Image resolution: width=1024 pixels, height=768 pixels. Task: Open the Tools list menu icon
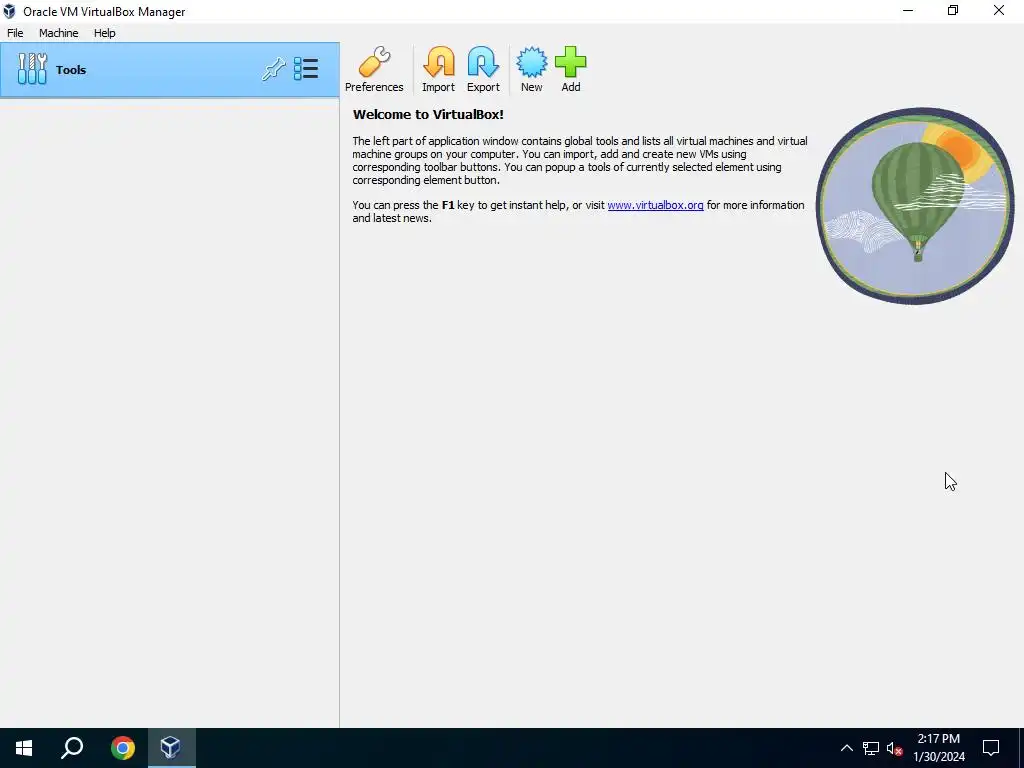point(306,69)
